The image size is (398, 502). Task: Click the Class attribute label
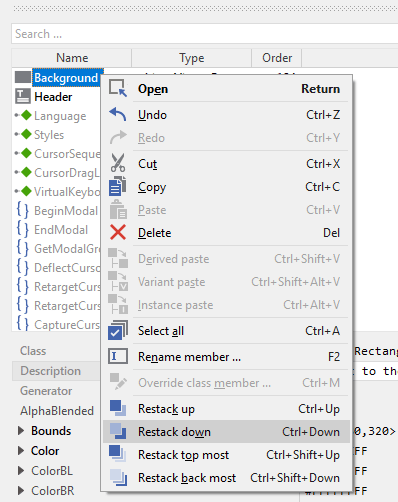(x=33, y=351)
